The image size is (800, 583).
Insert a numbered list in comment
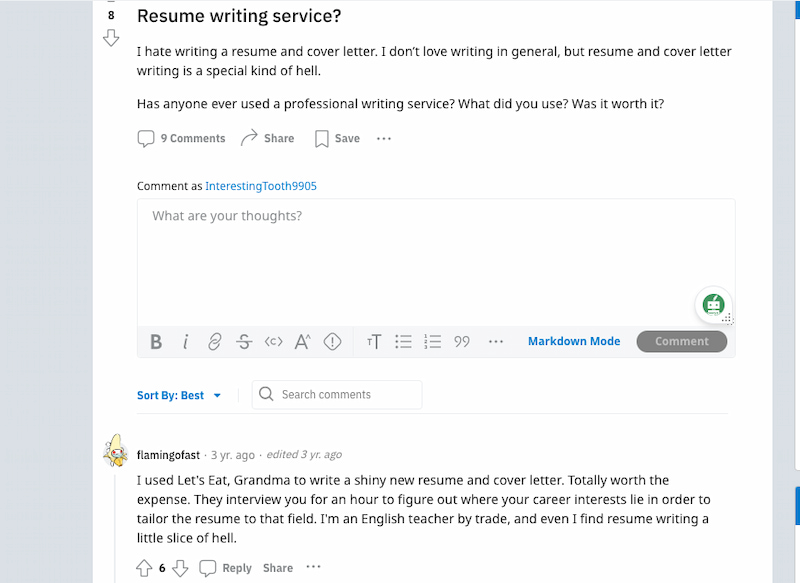[432, 341]
